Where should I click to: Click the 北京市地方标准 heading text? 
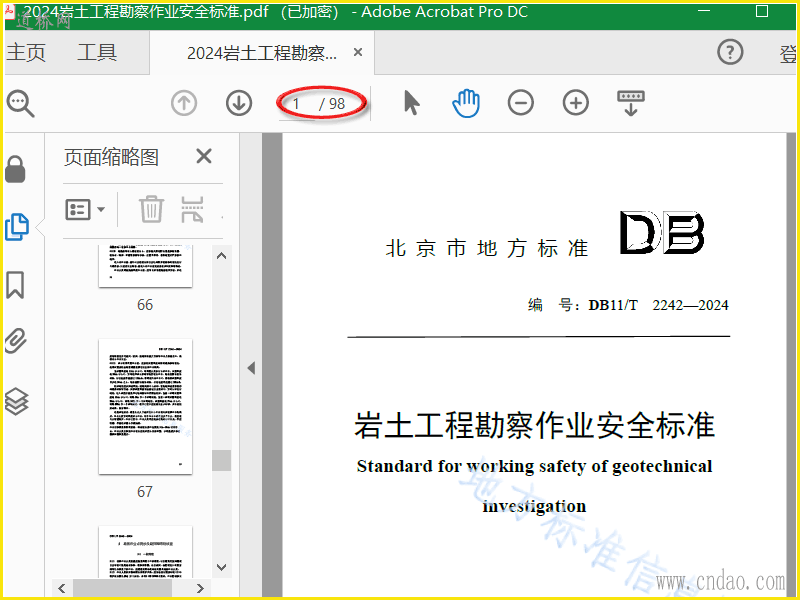(x=487, y=248)
